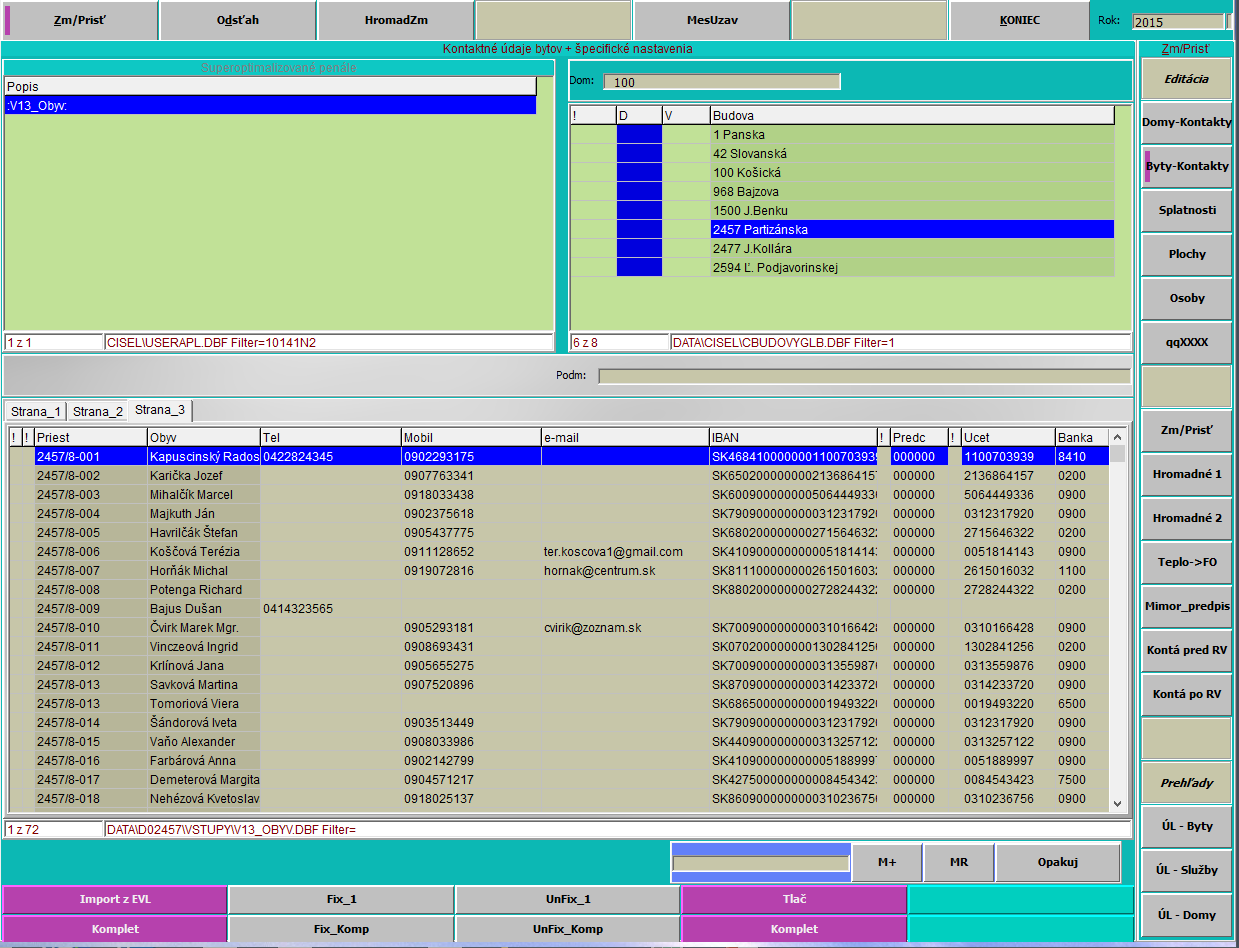Click Import z EVL button
1239x948 pixels.
click(114, 899)
